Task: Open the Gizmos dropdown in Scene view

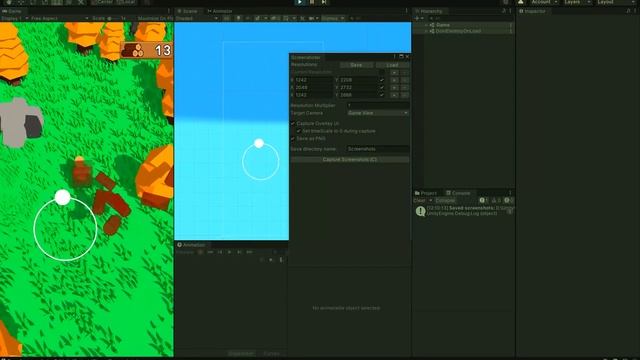Action: pyautogui.click(x=333, y=18)
